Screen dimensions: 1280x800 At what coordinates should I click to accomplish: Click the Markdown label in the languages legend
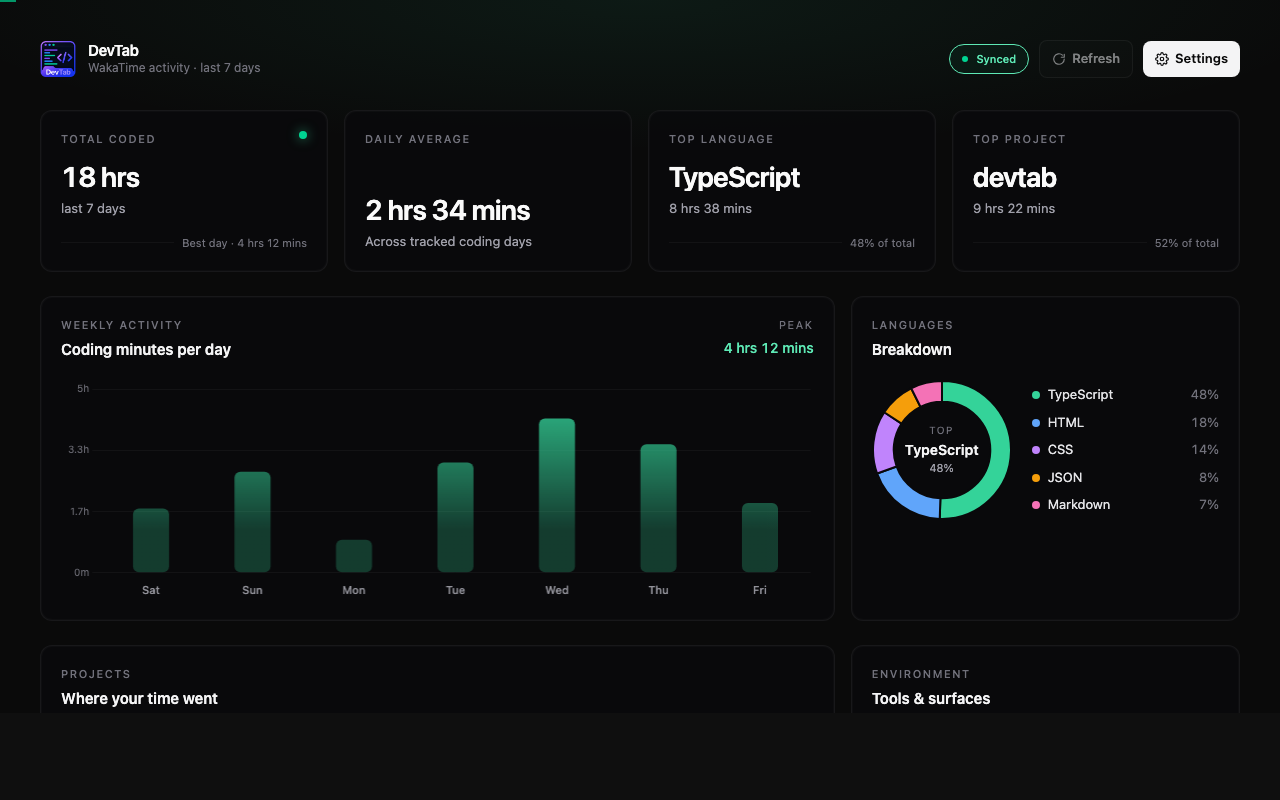1079,505
